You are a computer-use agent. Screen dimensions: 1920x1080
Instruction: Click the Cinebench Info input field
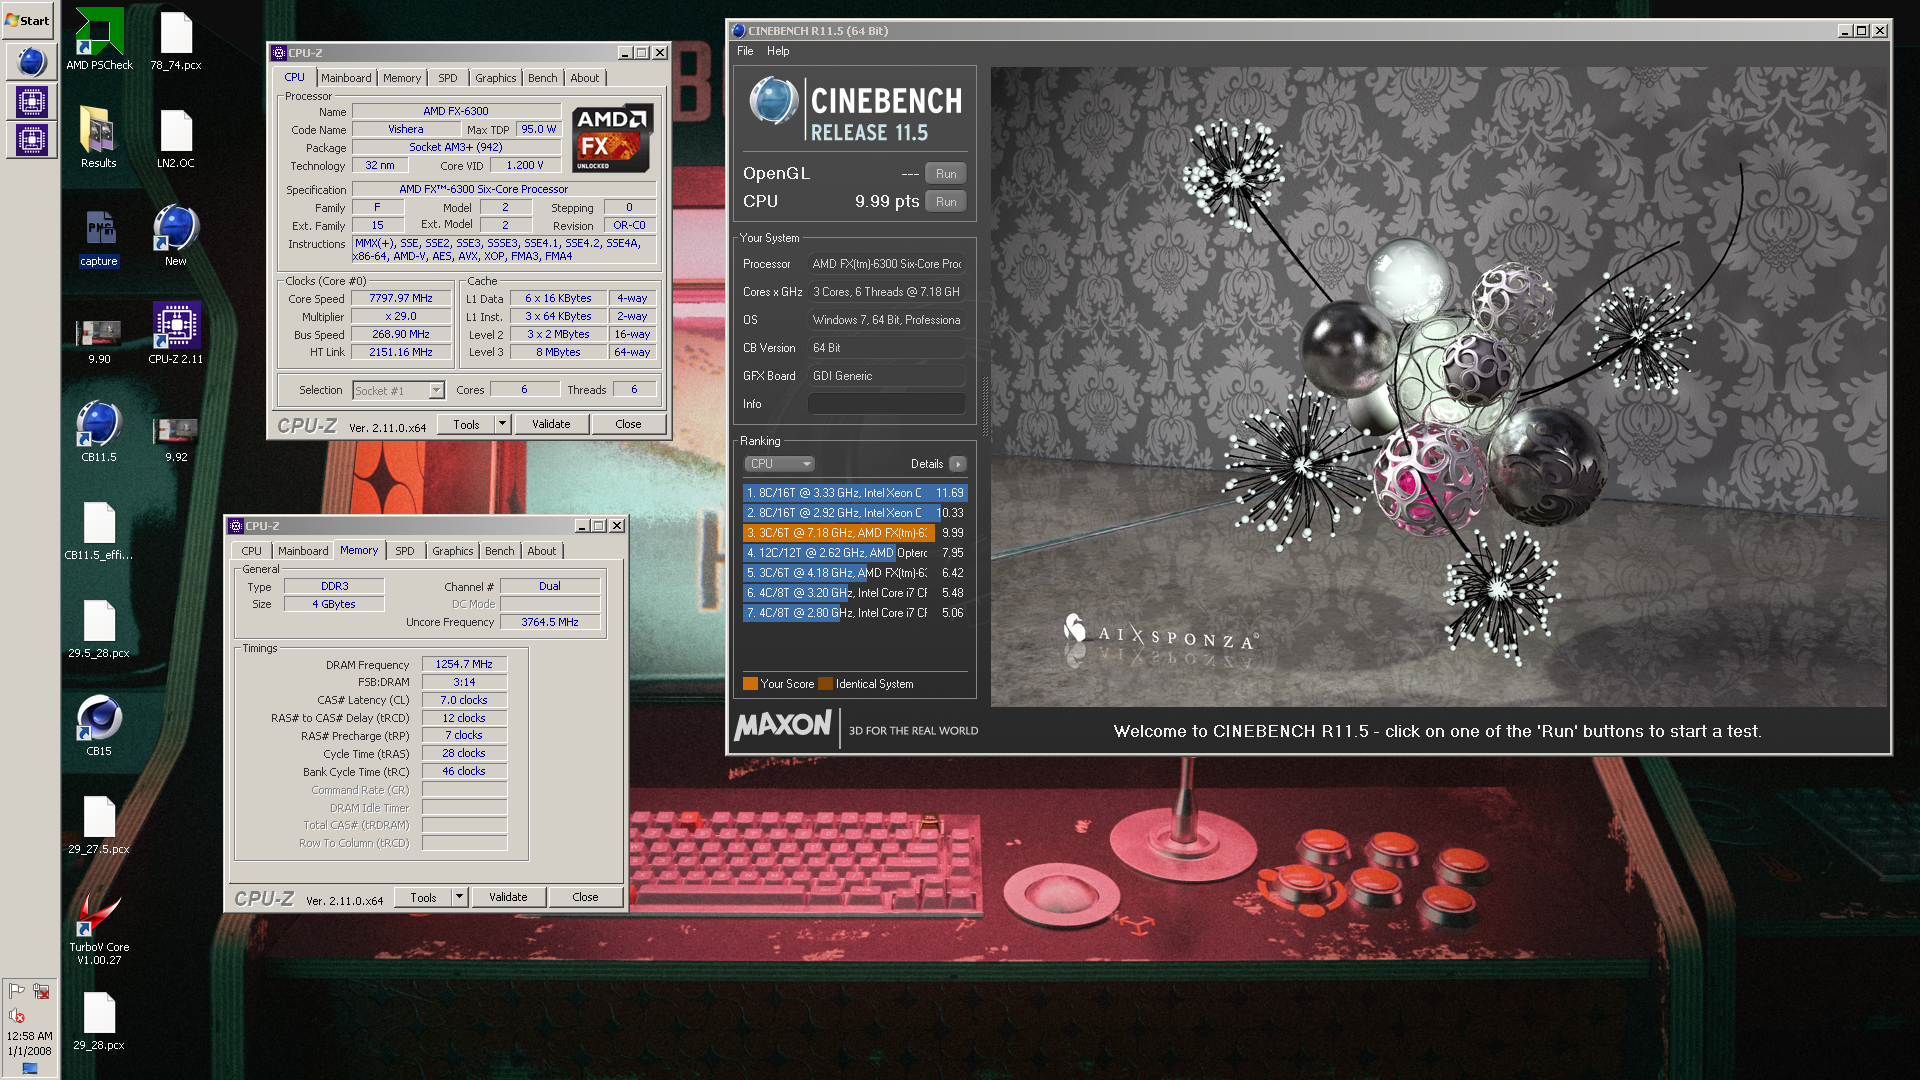[x=887, y=404]
